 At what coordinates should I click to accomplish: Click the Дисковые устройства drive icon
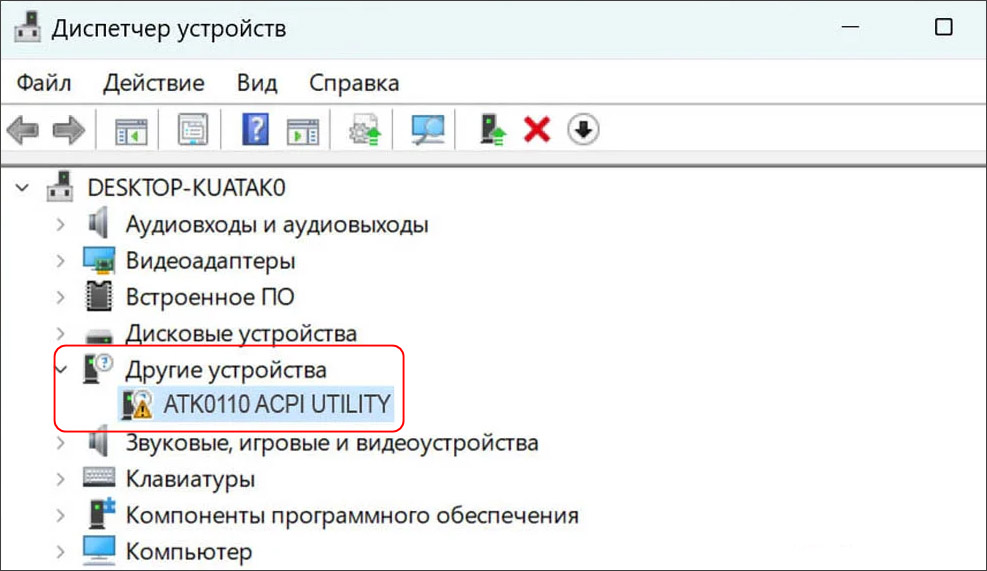coord(99,336)
